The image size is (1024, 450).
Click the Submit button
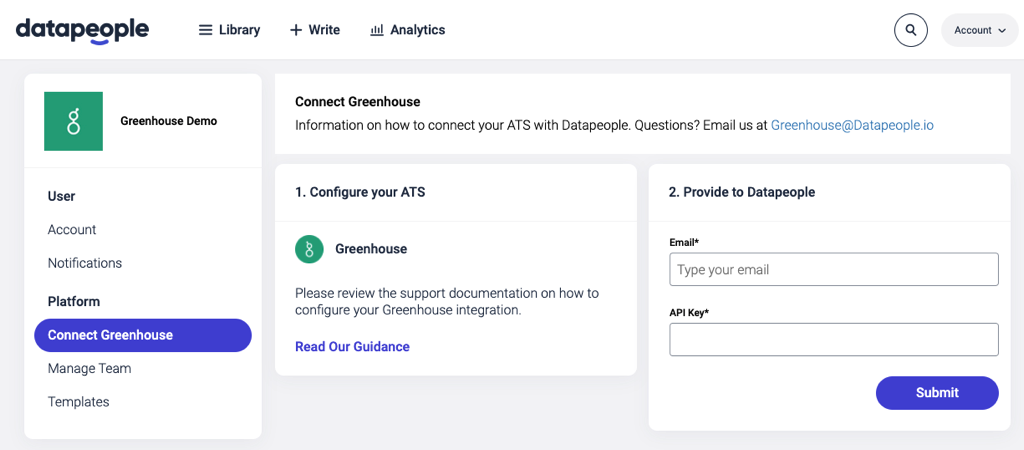[937, 393]
